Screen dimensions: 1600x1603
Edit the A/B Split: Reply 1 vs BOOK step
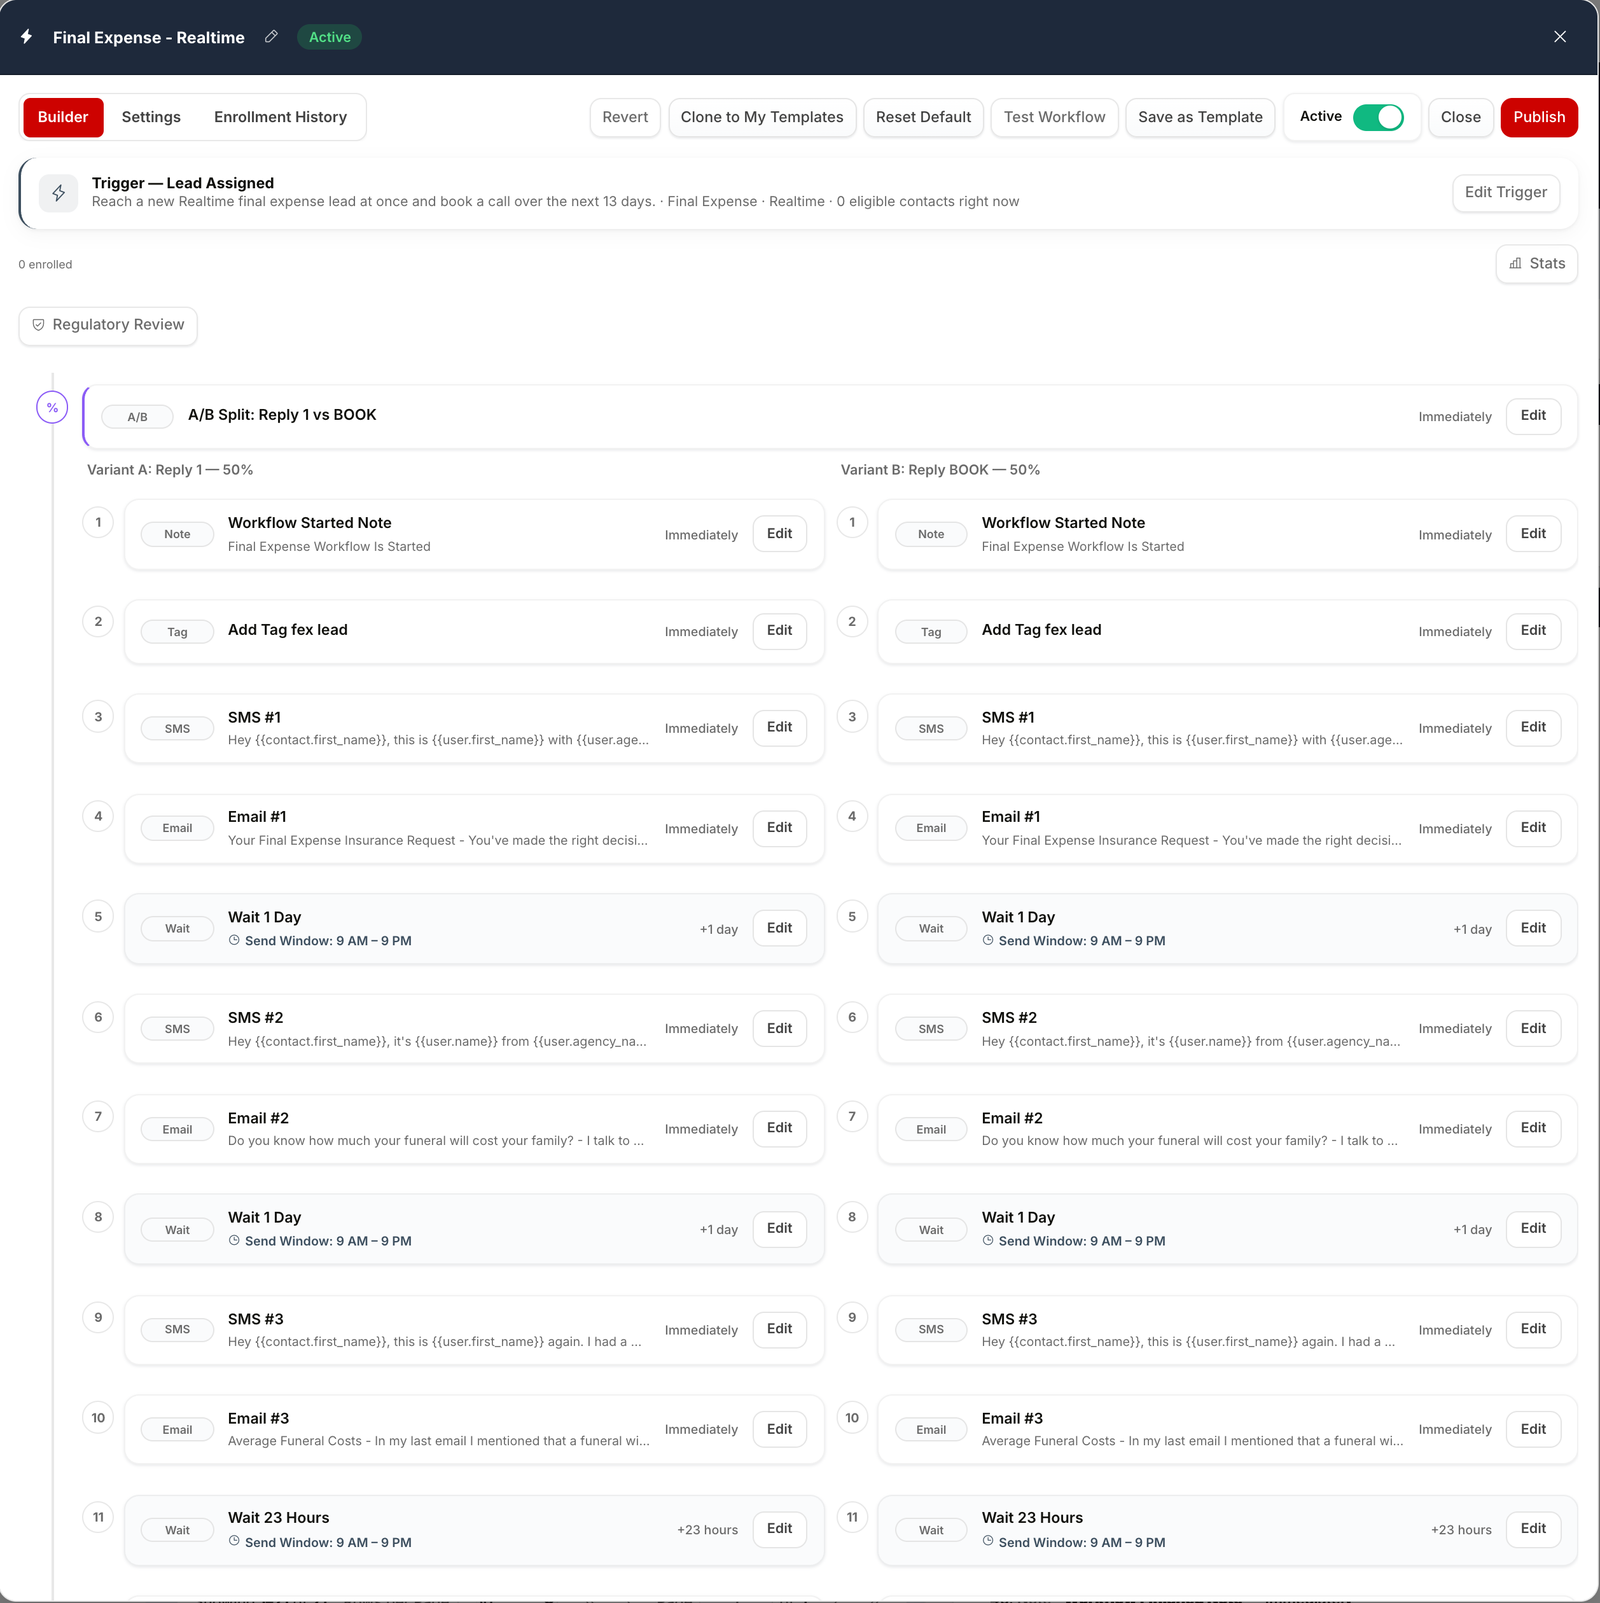[x=1533, y=416]
